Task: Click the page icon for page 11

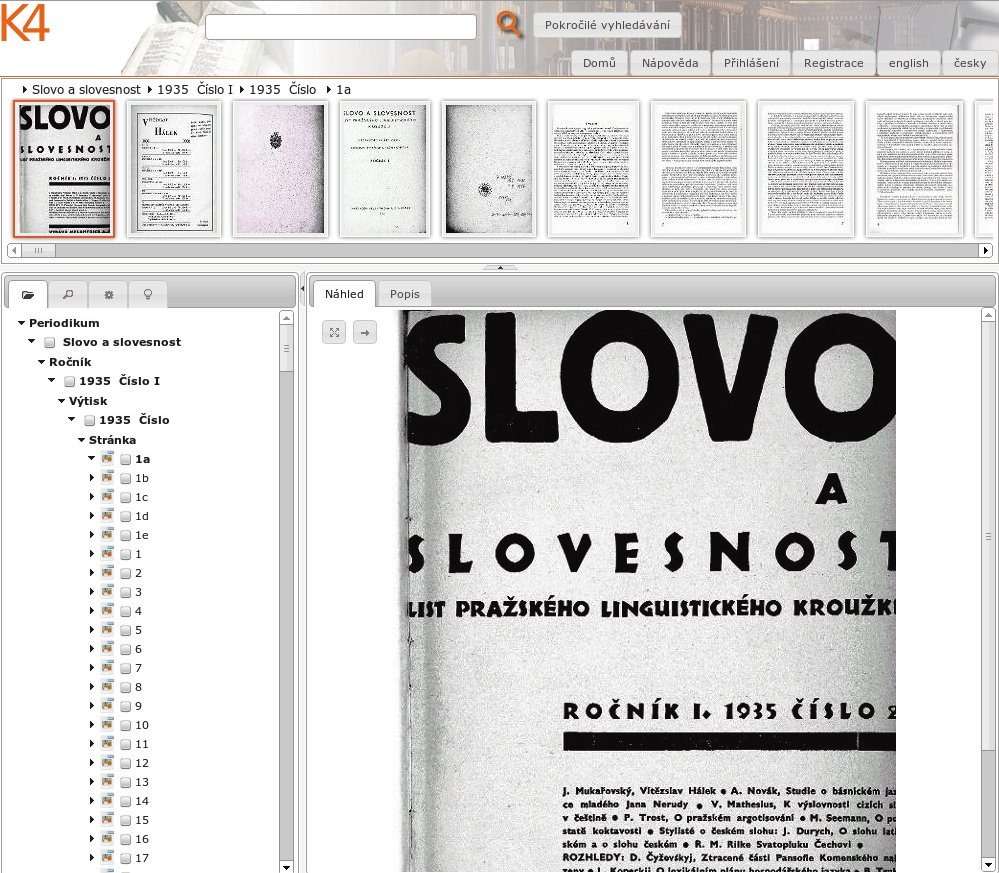Action: point(108,744)
